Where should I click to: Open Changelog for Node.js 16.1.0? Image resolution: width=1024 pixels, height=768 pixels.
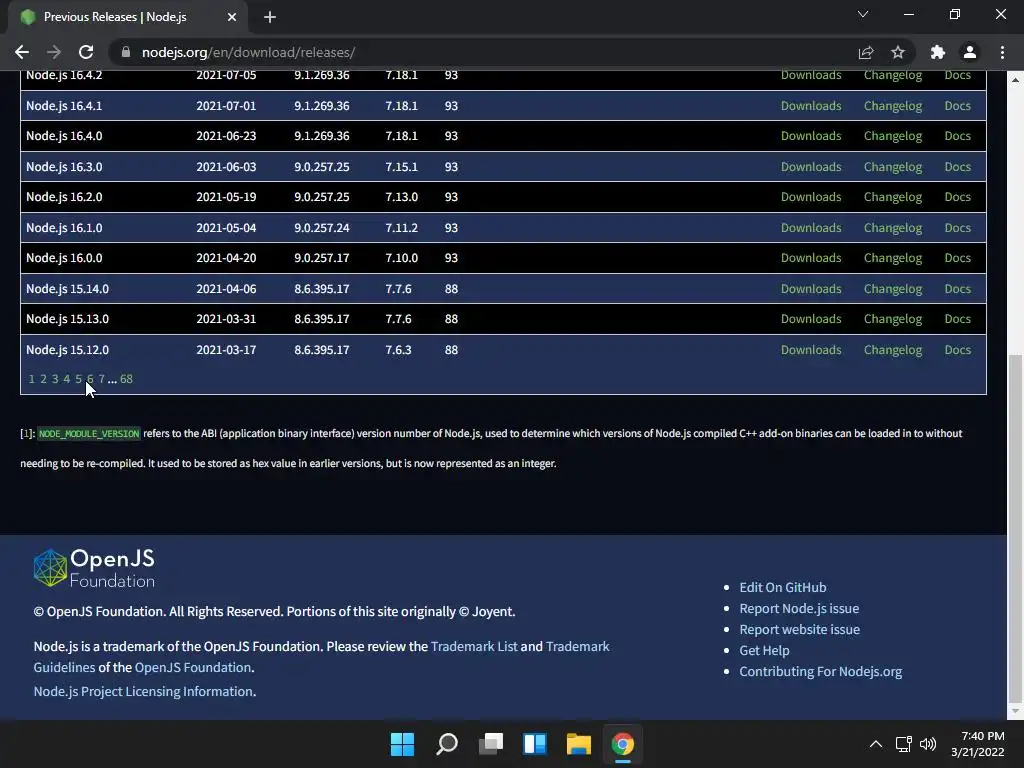893,228
